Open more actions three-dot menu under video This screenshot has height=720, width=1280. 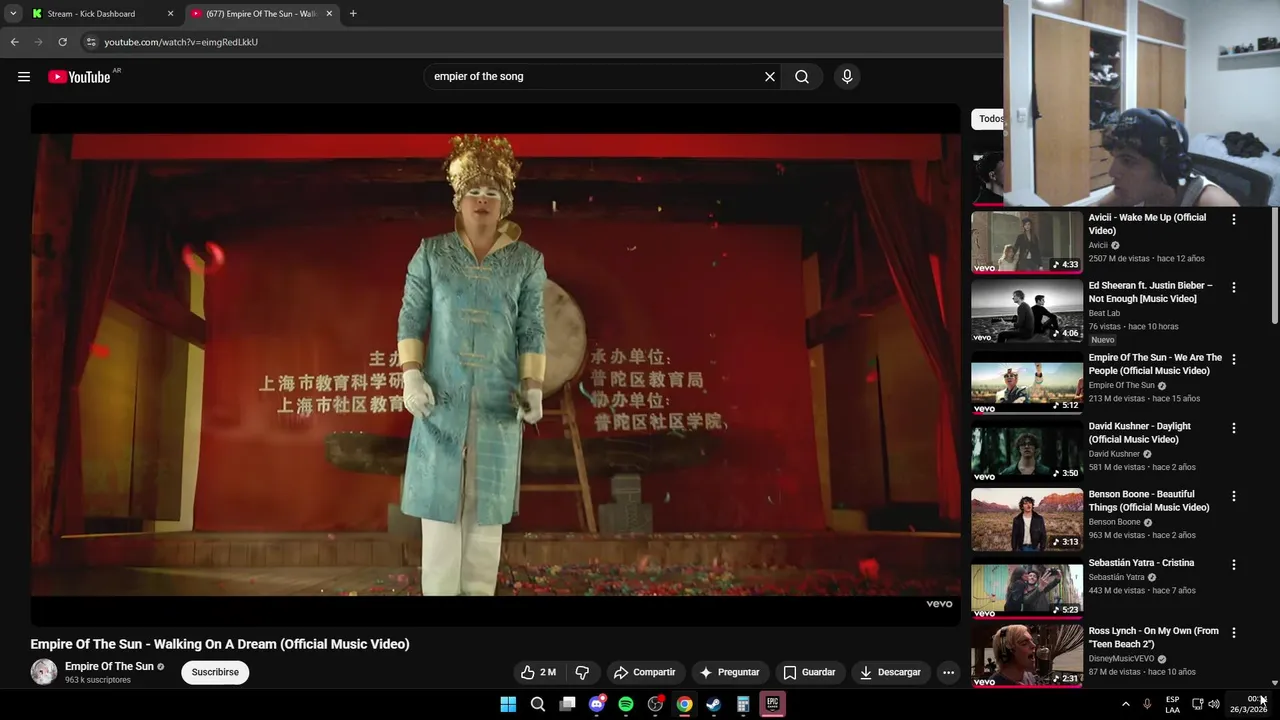(x=948, y=672)
